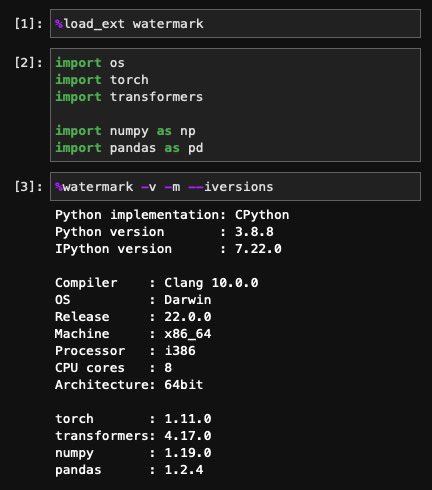Click the line 'import transformers'

(x=129, y=97)
